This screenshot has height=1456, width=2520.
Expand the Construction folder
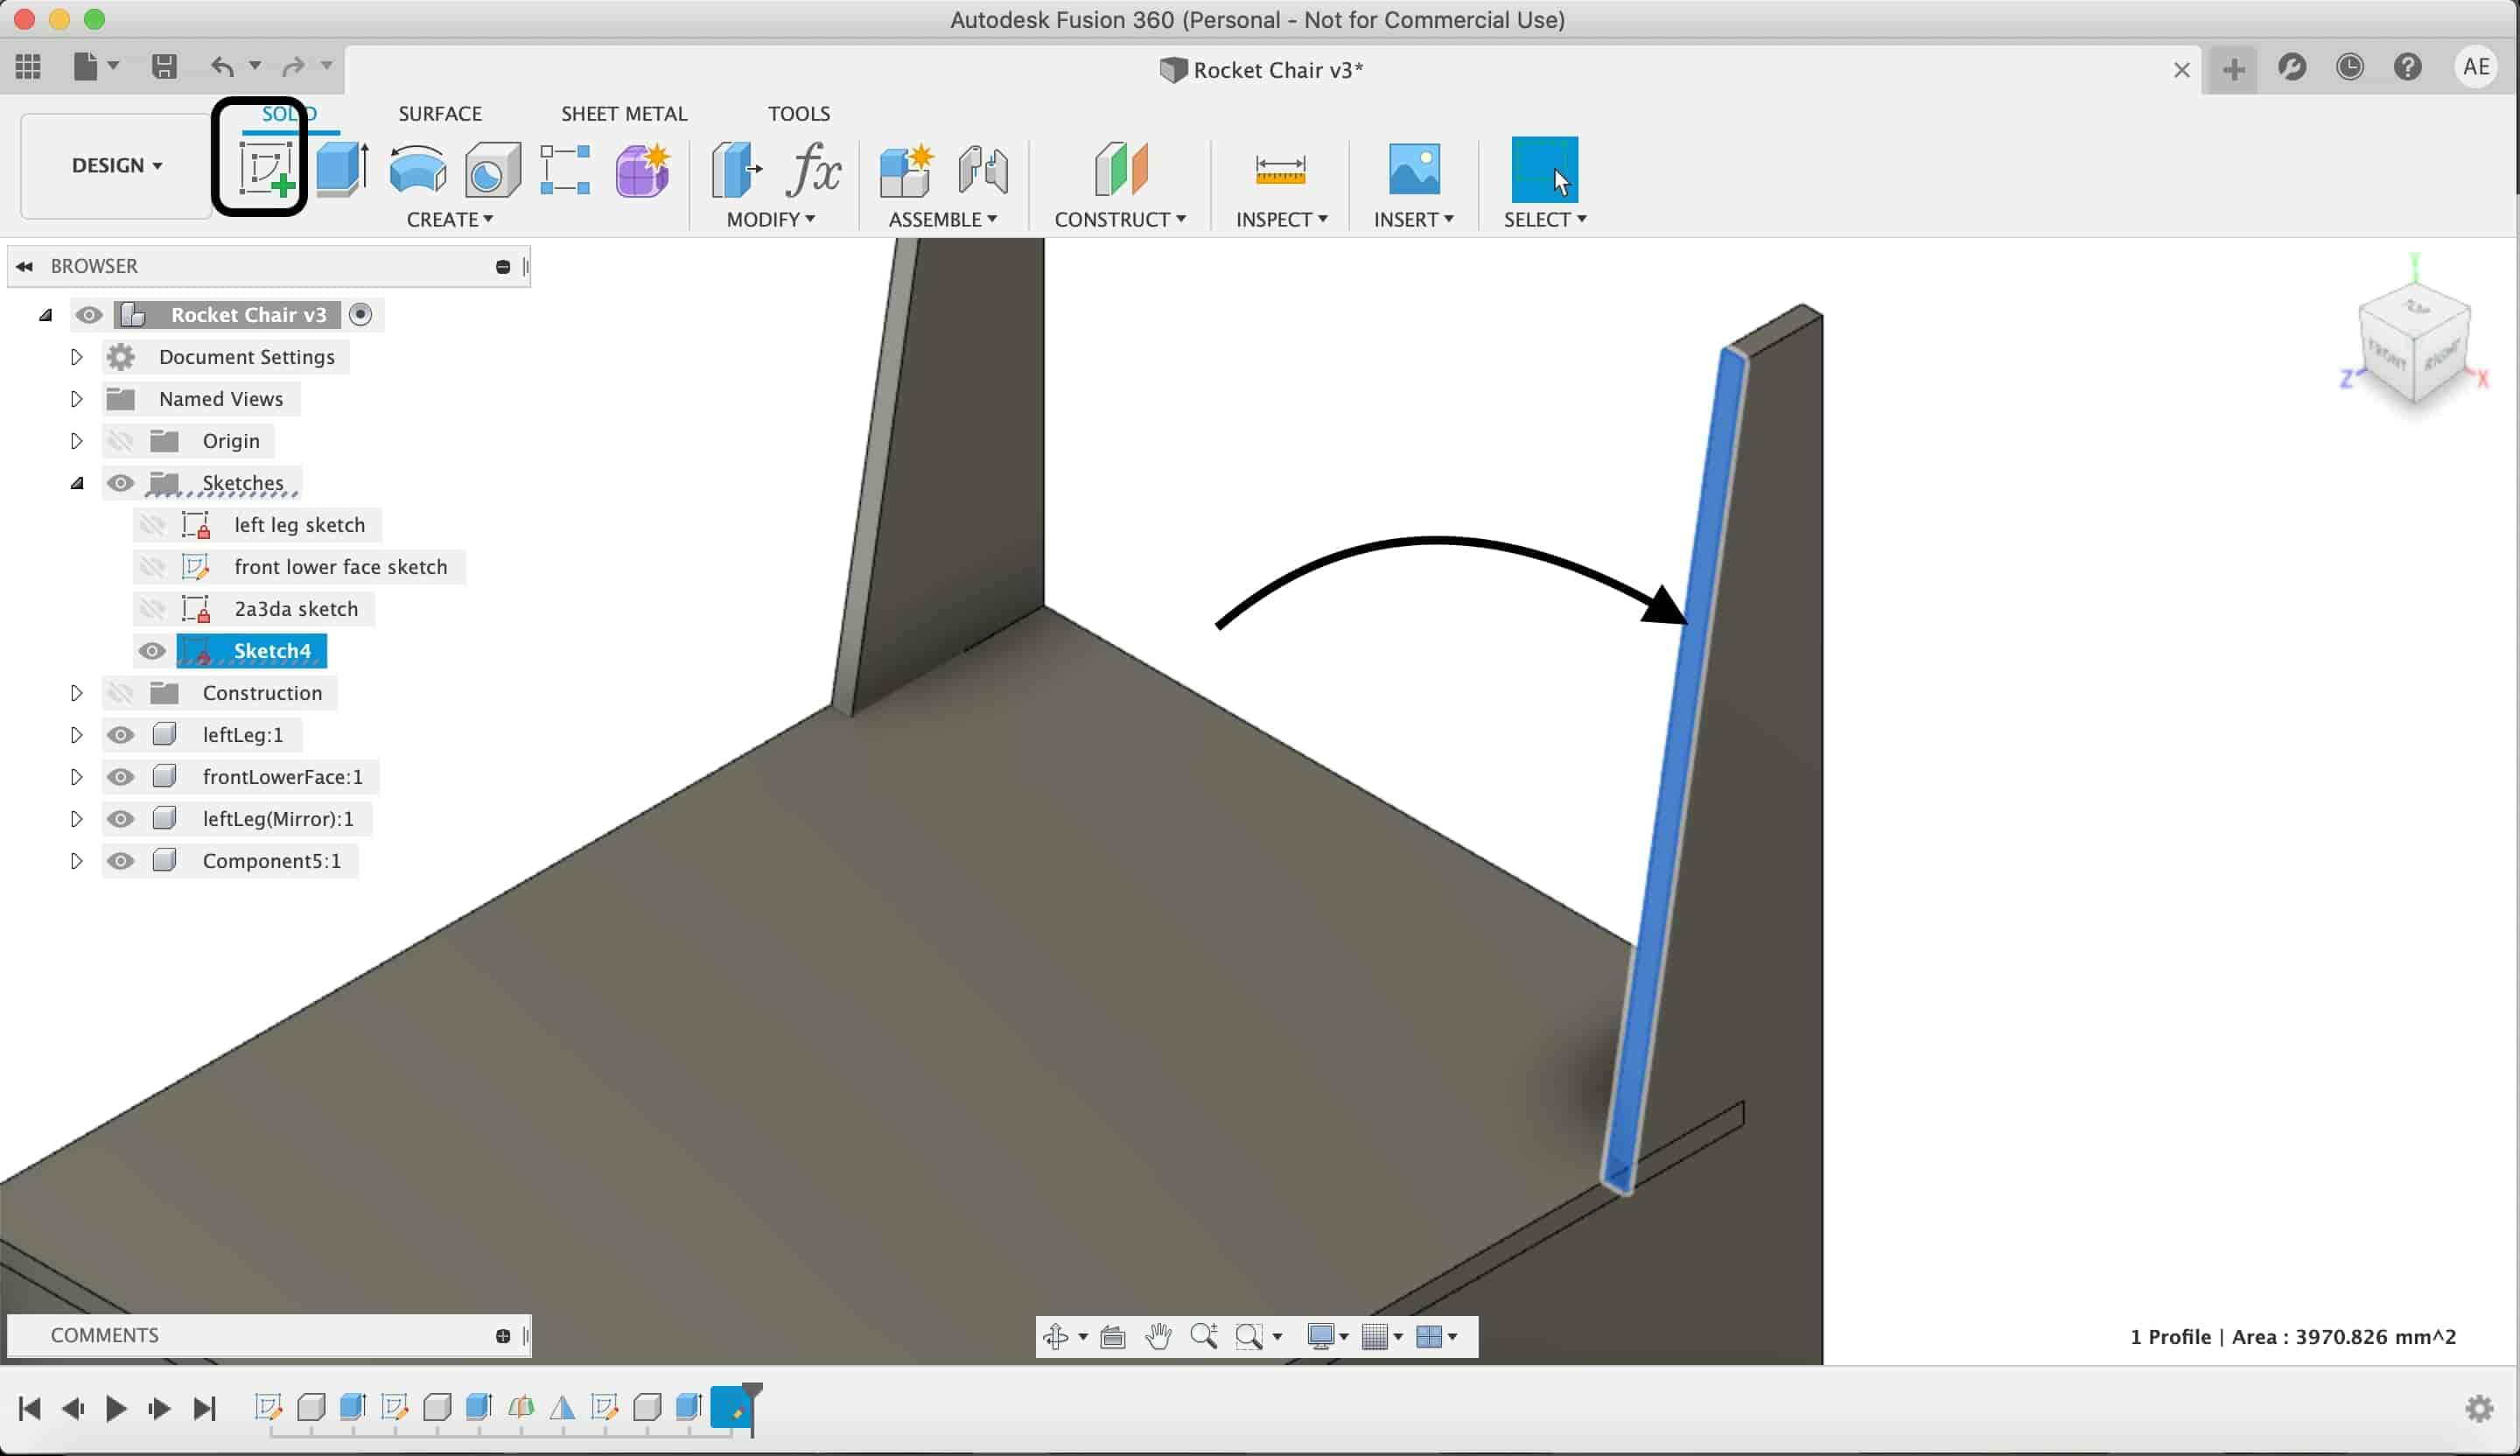76,693
